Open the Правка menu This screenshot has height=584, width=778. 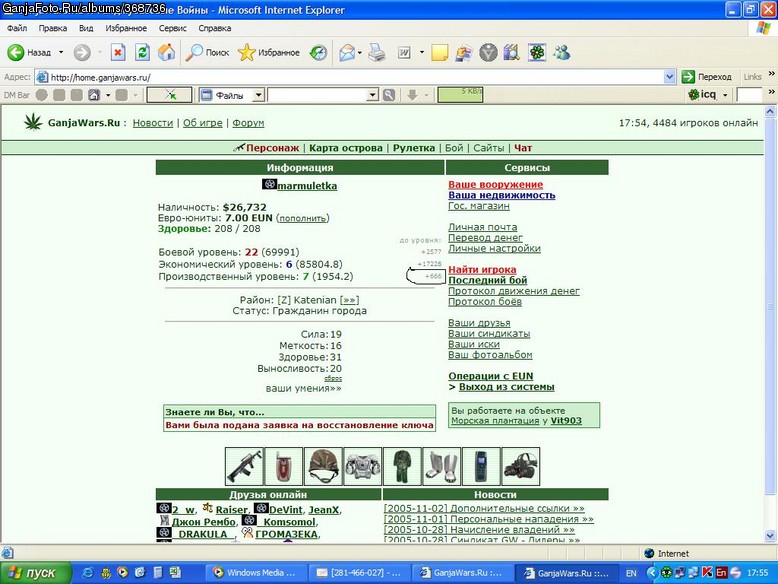(53, 28)
